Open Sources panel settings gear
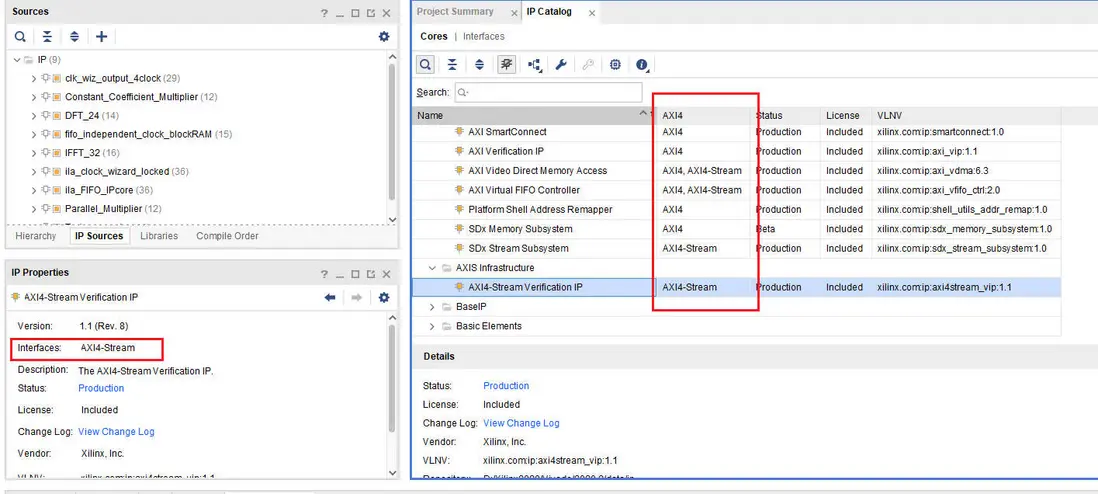The image size is (1098, 494). click(384, 37)
